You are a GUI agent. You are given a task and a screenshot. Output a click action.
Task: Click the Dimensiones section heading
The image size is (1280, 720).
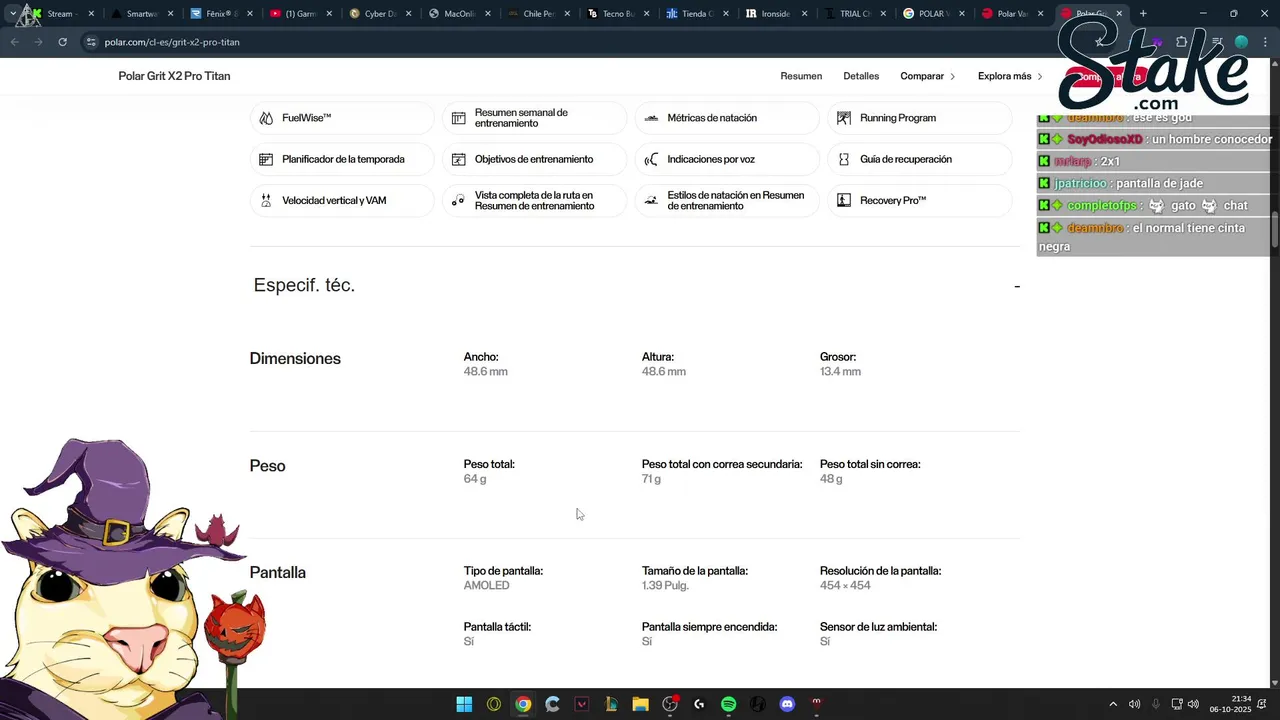click(295, 359)
